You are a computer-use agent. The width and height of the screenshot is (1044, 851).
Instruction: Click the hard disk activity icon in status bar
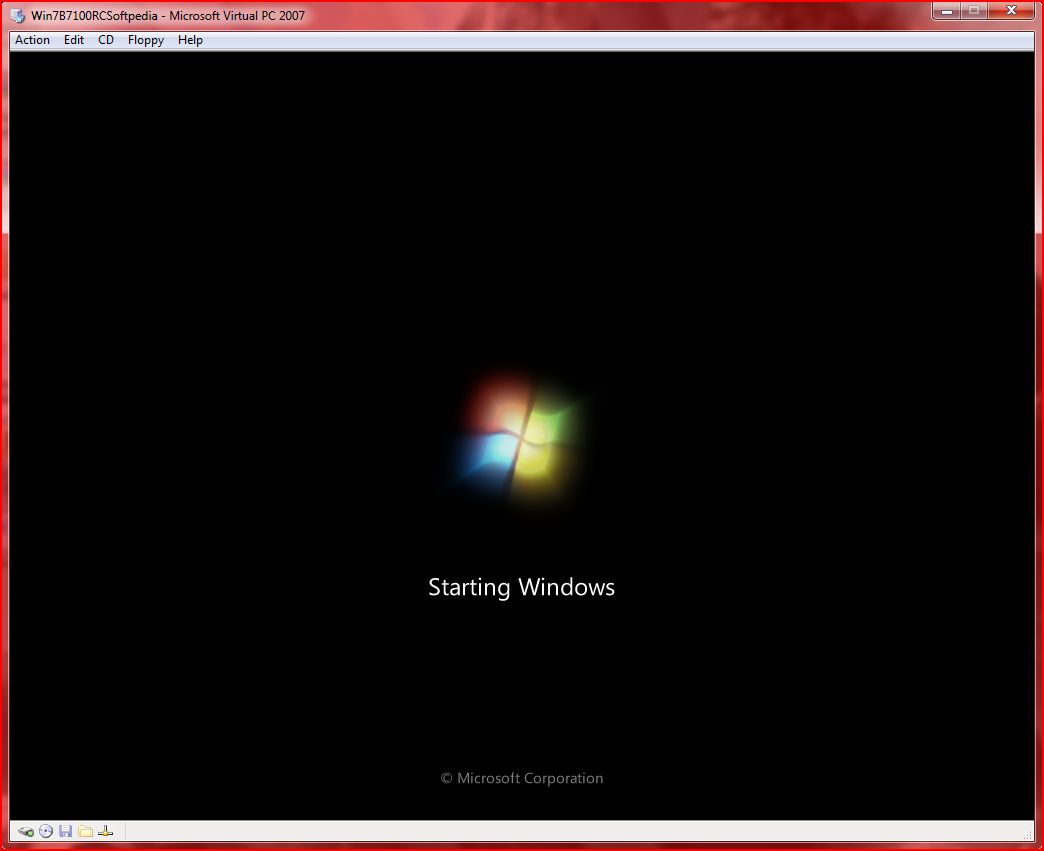(x=26, y=831)
